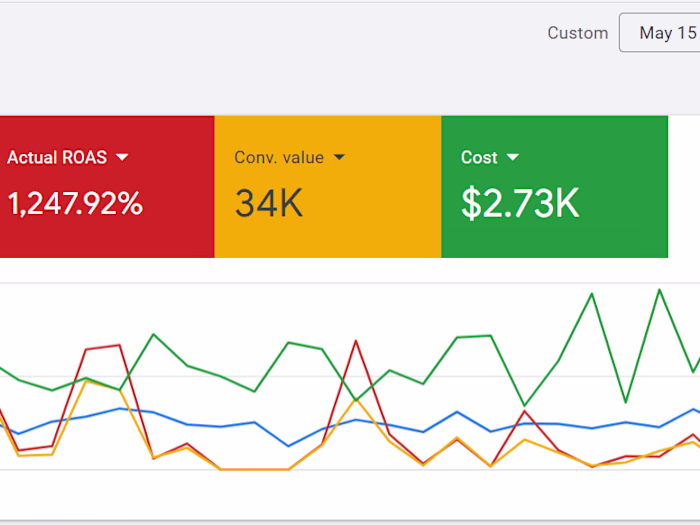Click the Custom date range label

coord(577,33)
